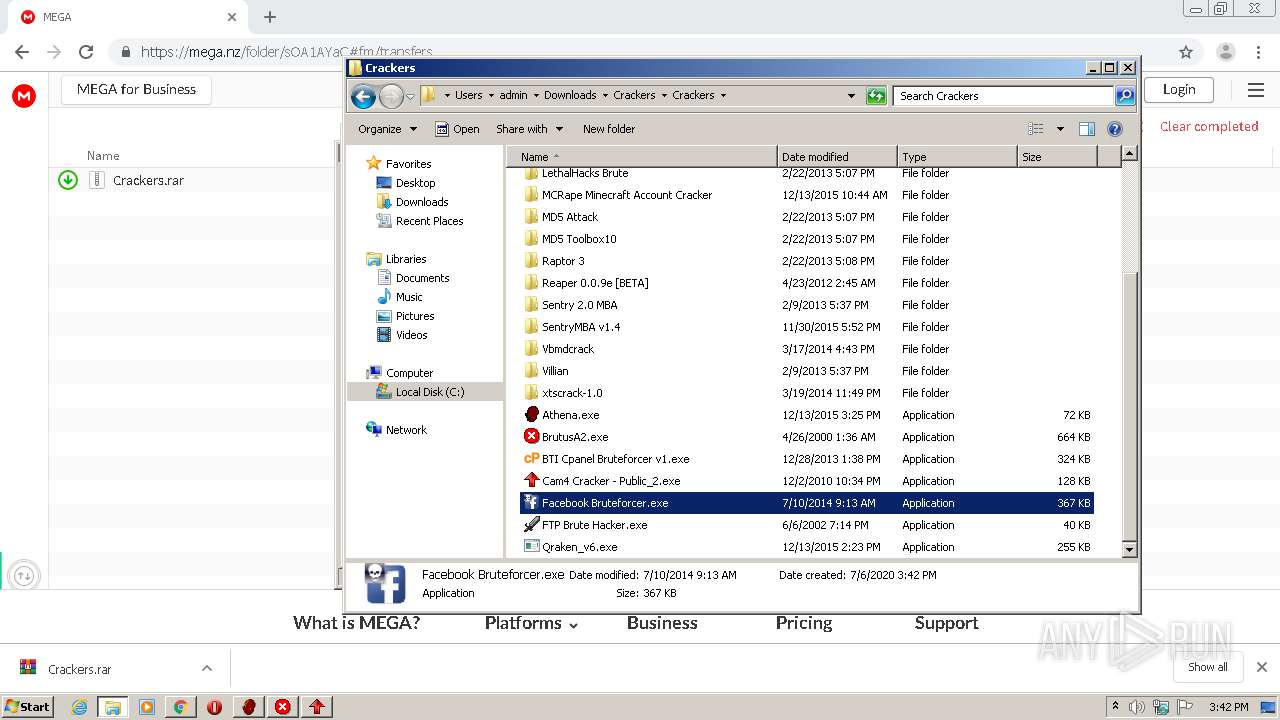
Task: Open the Share with dropdown
Action: pyautogui.click(x=530, y=129)
